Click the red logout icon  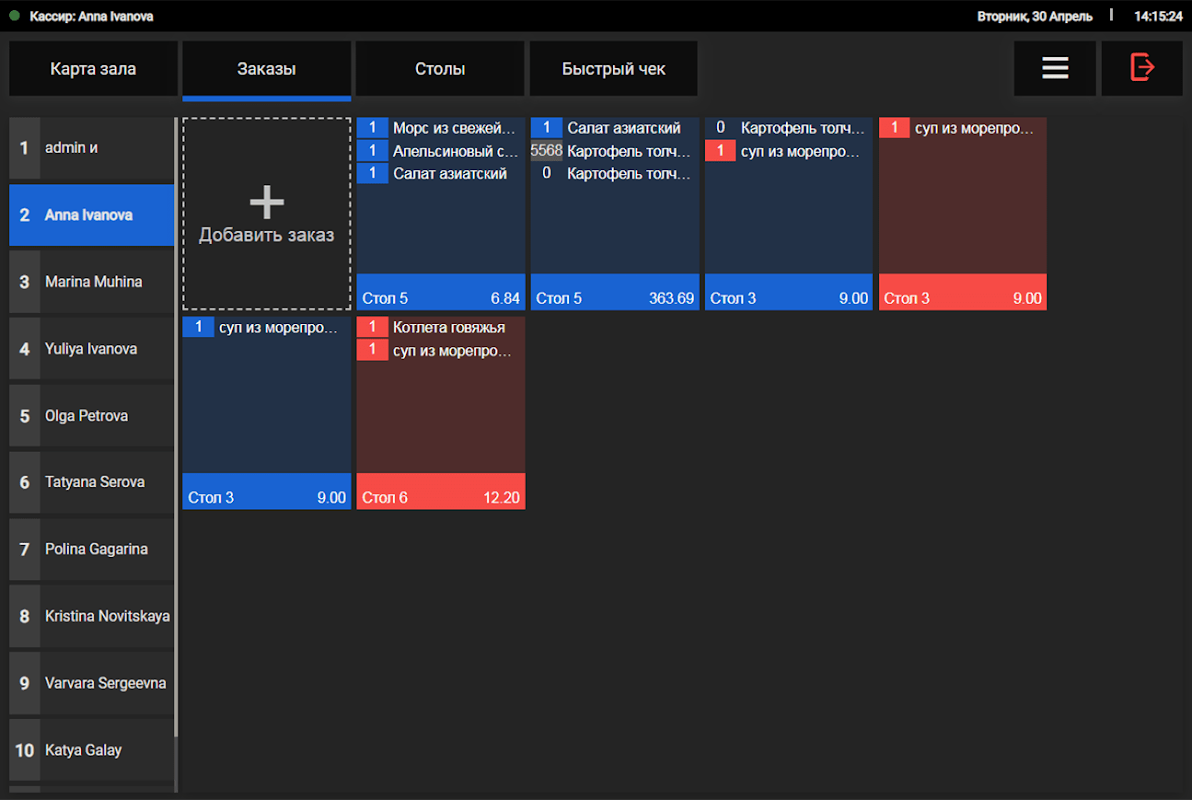click(1142, 67)
